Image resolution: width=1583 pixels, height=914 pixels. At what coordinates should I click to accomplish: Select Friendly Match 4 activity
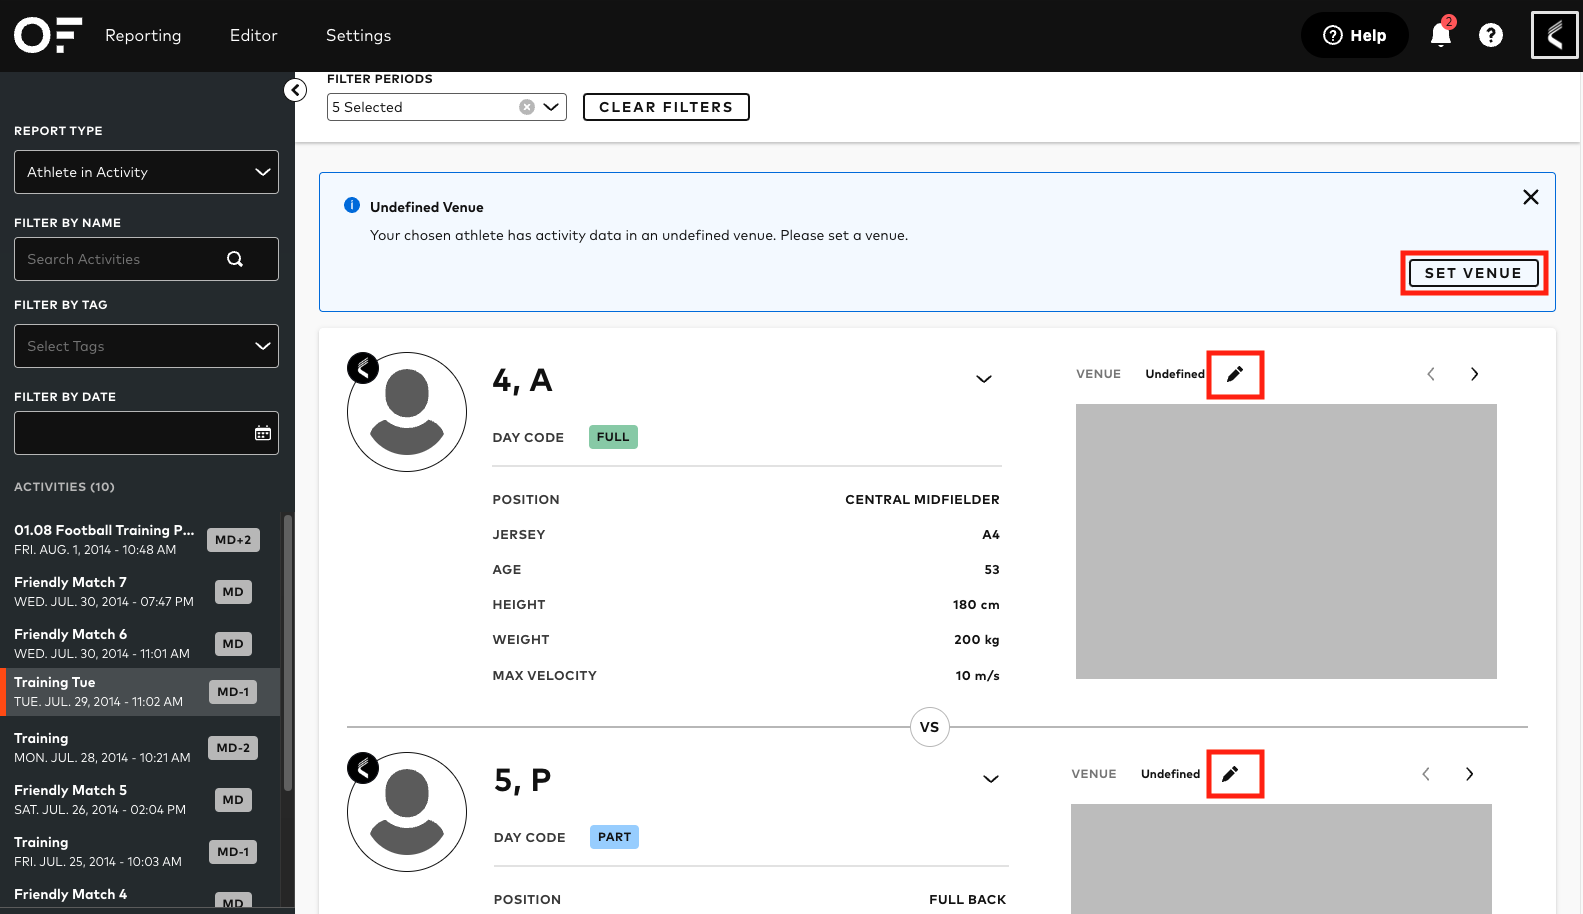click(x=140, y=896)
